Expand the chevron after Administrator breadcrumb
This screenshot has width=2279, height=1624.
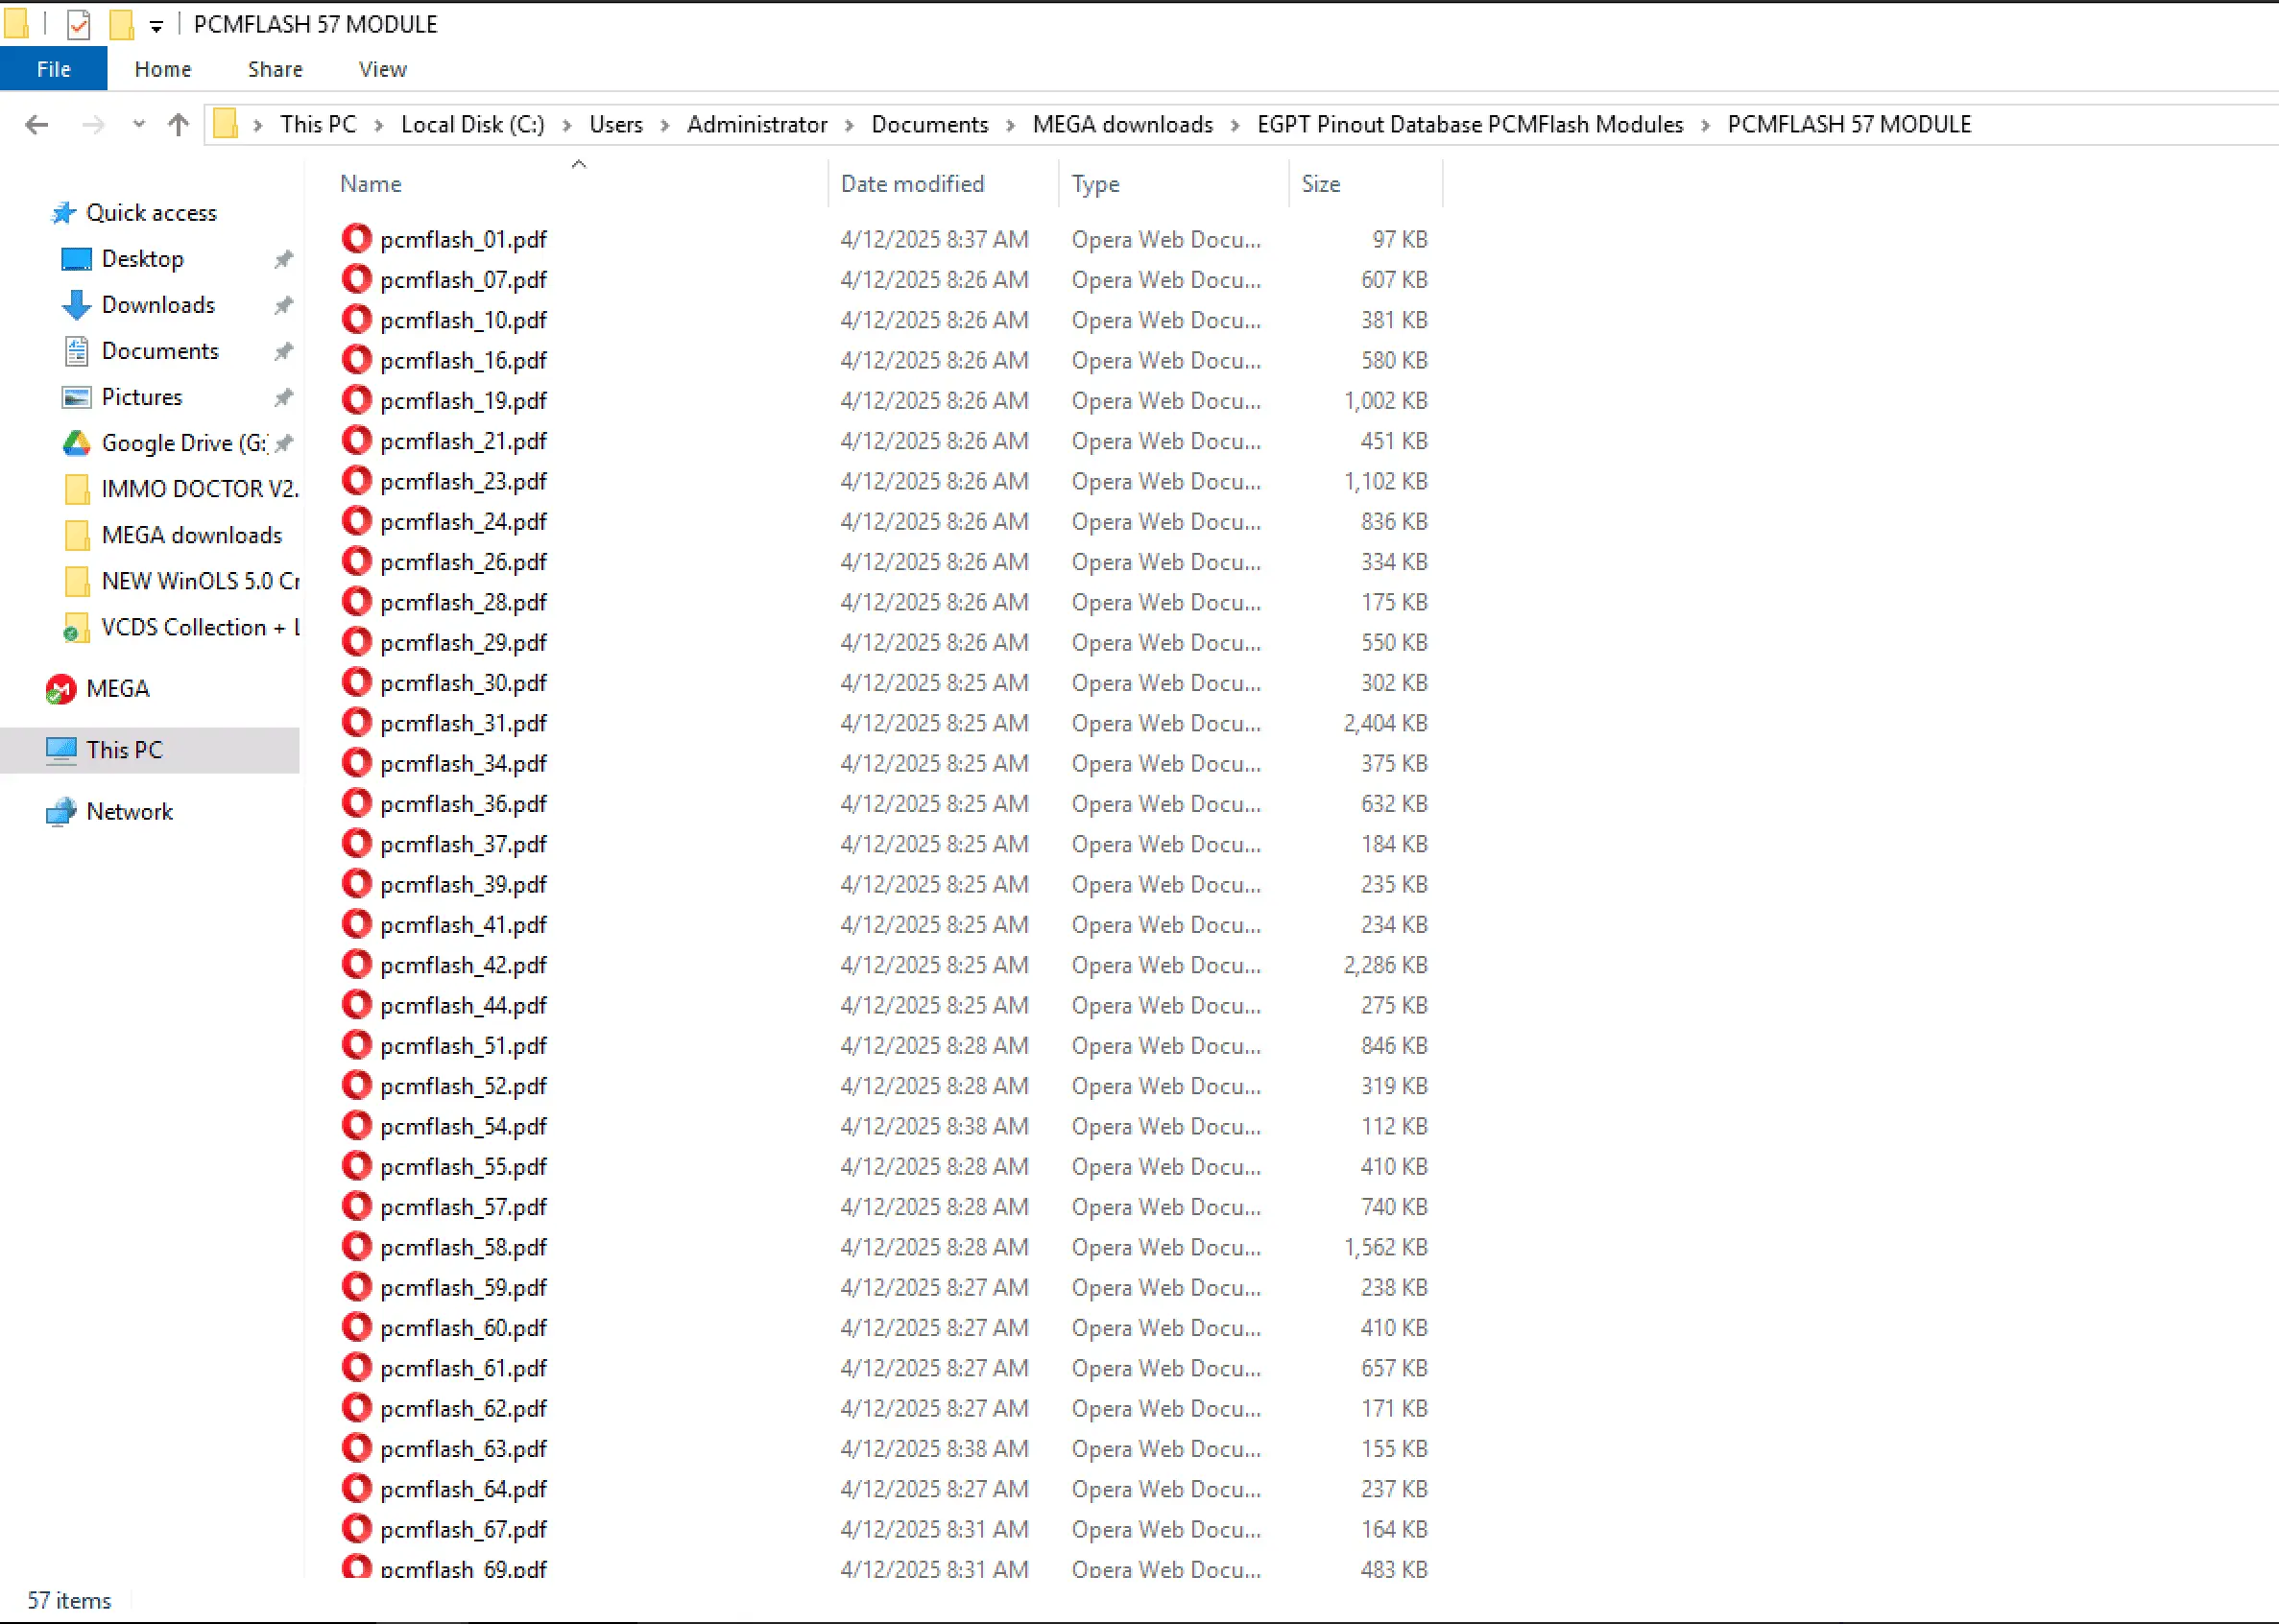[x=849, y=125]
